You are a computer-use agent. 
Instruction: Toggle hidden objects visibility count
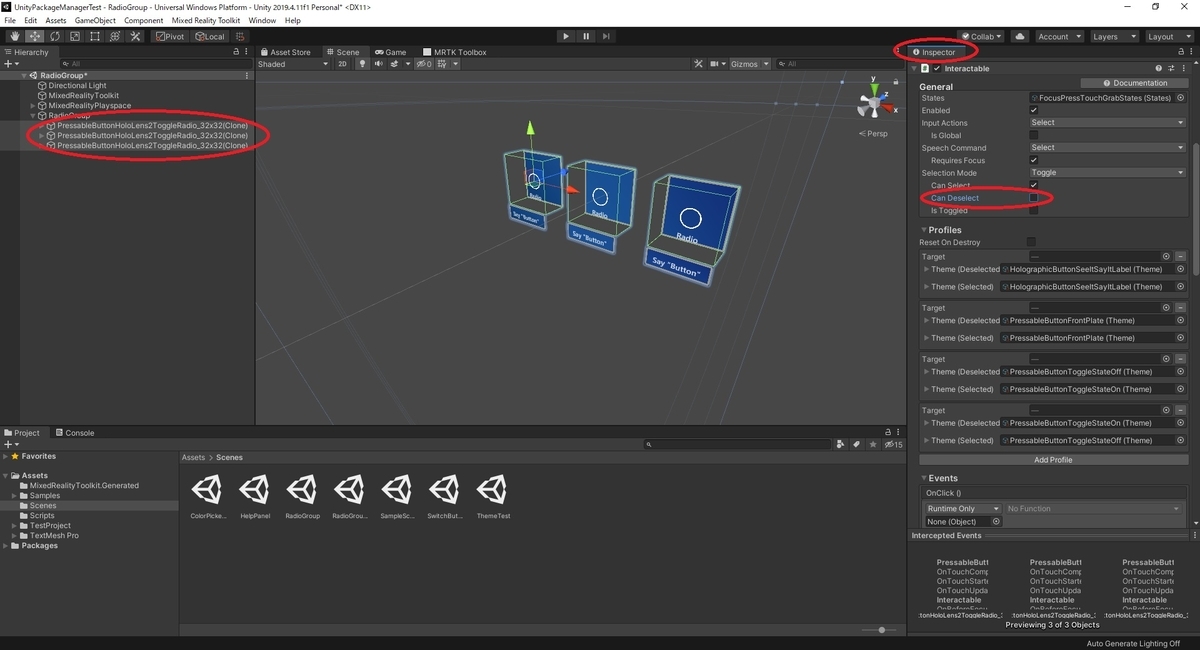pos(424,64)
